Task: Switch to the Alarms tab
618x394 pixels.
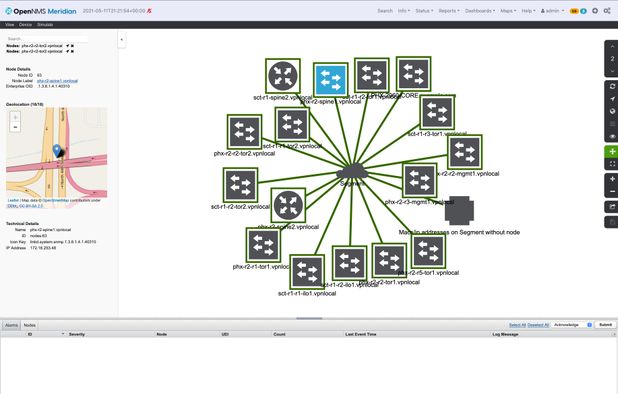Action: [x=11, y=325]
